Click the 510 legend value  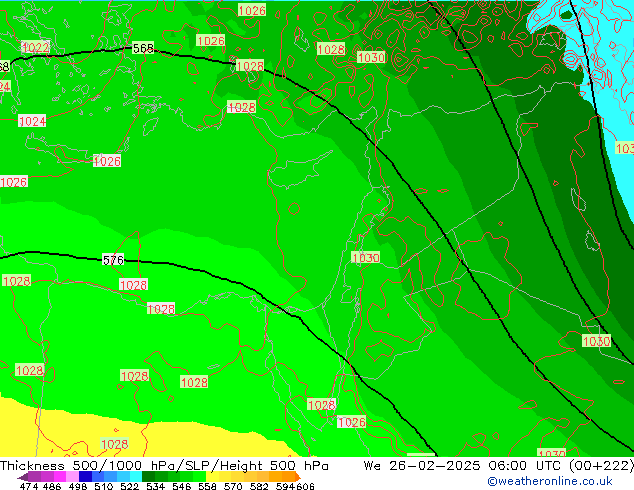(104, 486)
